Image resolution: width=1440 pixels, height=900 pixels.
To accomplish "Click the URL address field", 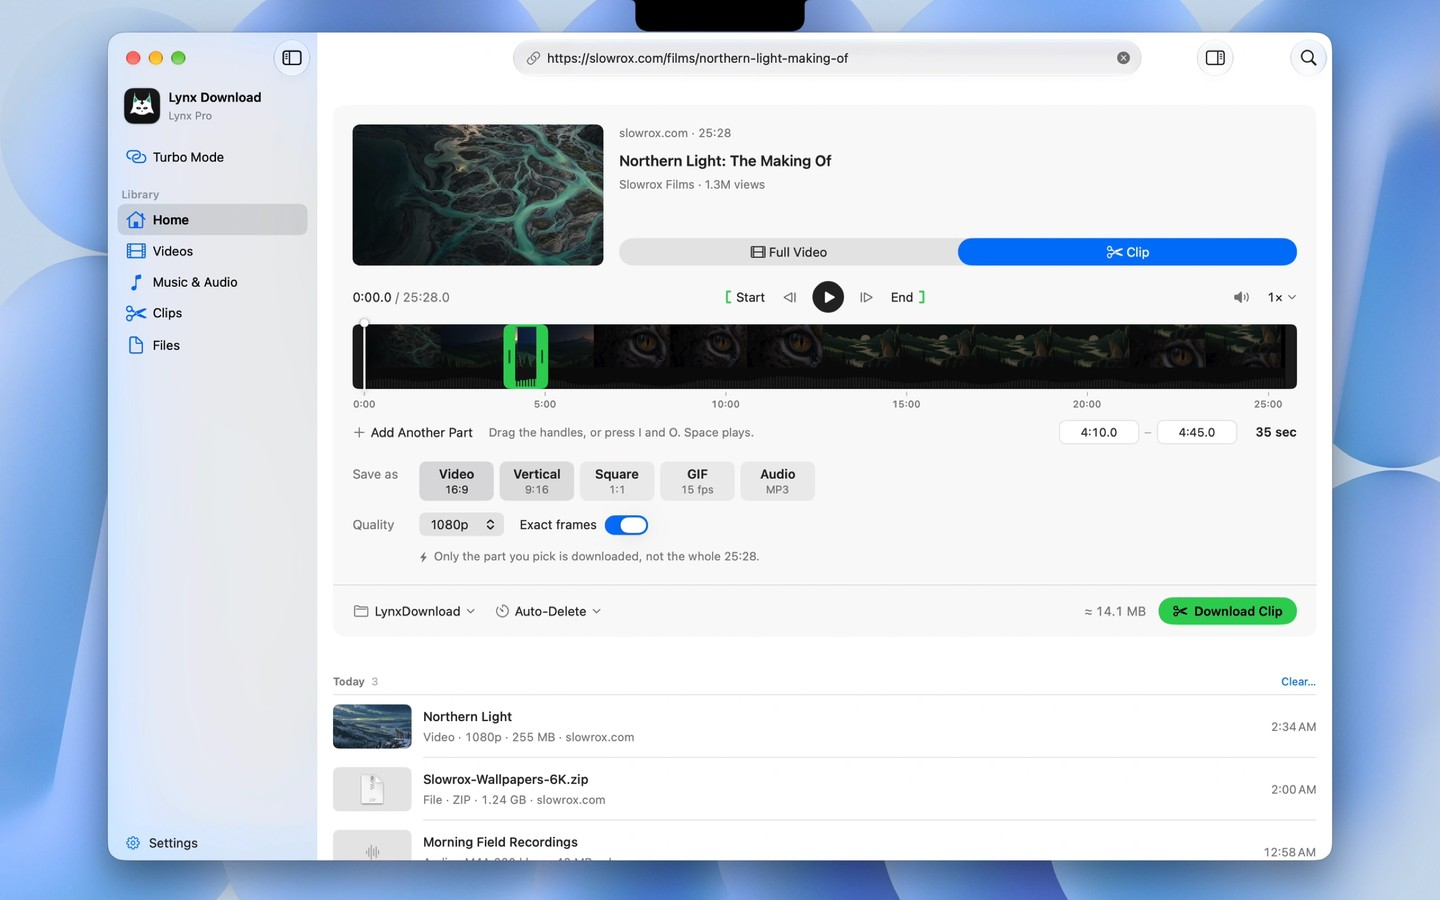I will point(827,58).
